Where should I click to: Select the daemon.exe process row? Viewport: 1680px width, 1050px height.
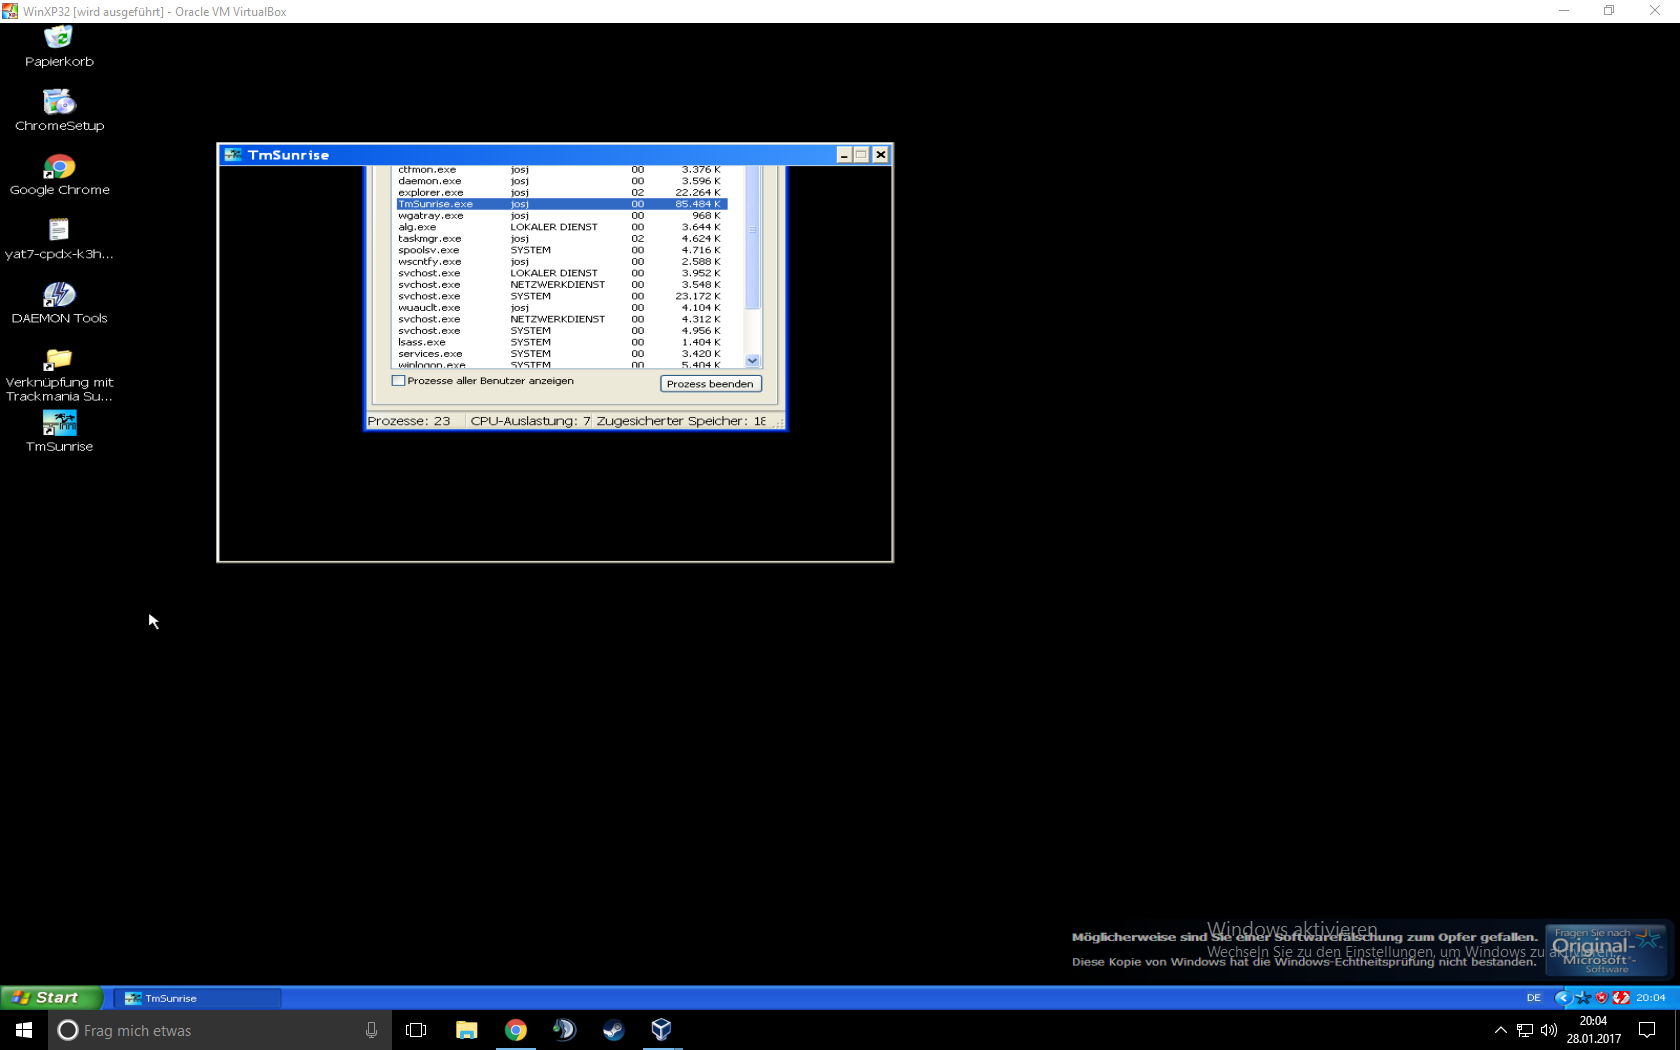pos(561,181)
